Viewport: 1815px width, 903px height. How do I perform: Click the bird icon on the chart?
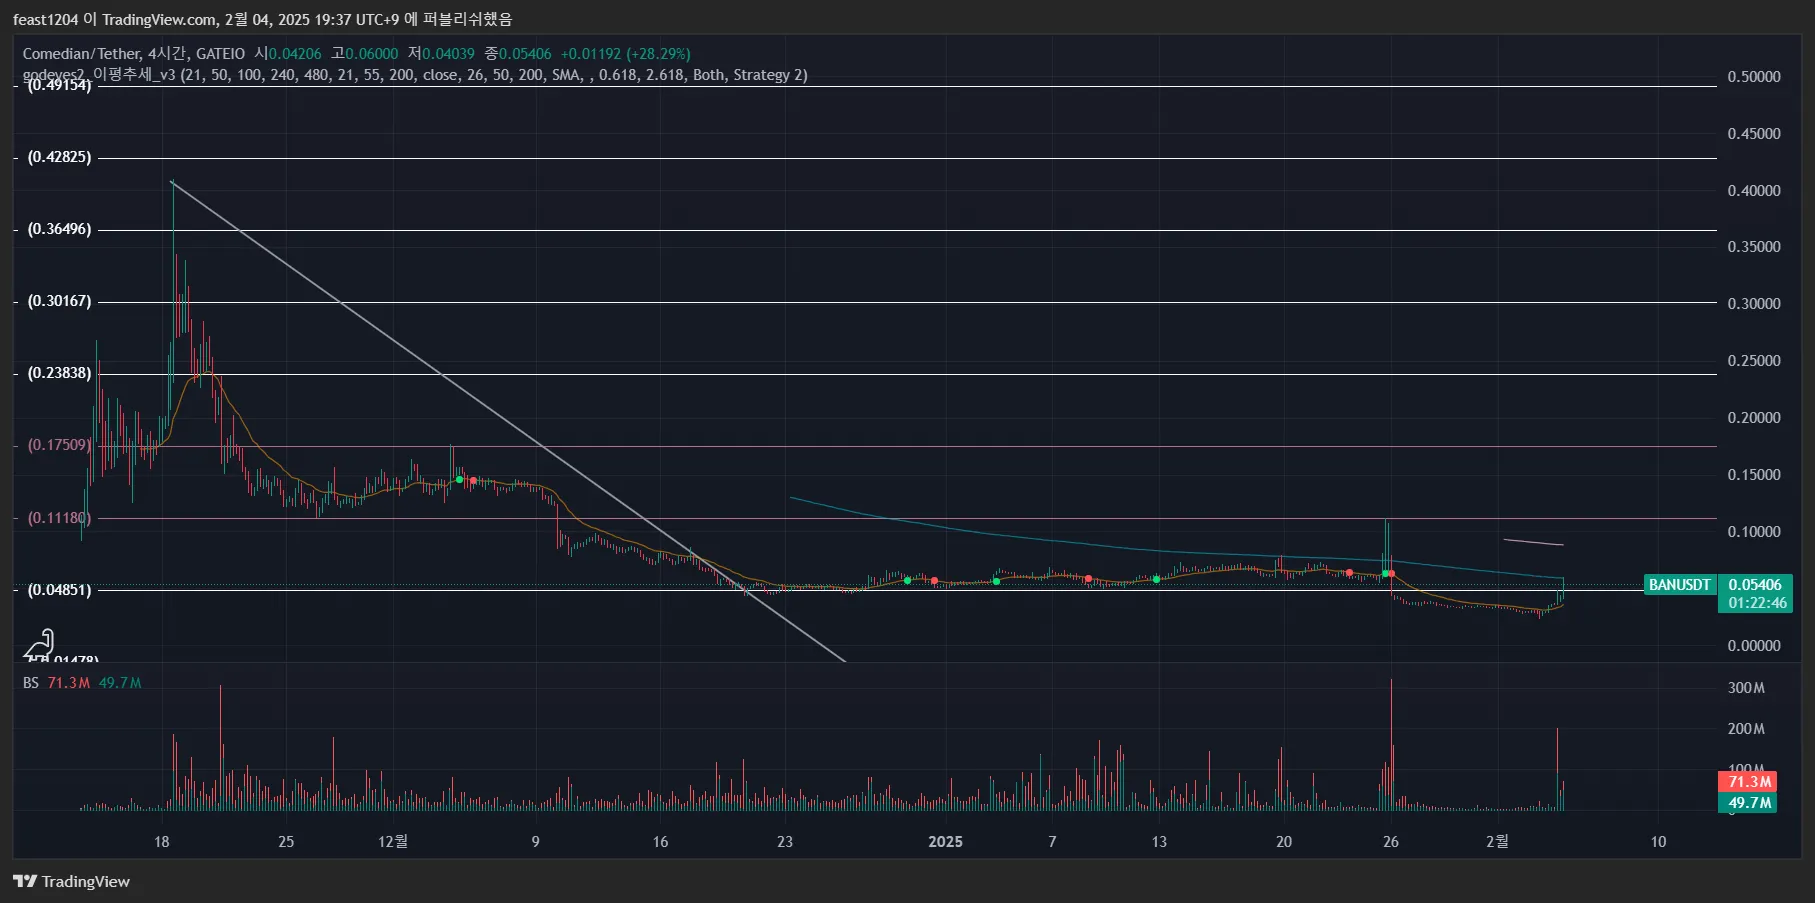pos(40,644)
